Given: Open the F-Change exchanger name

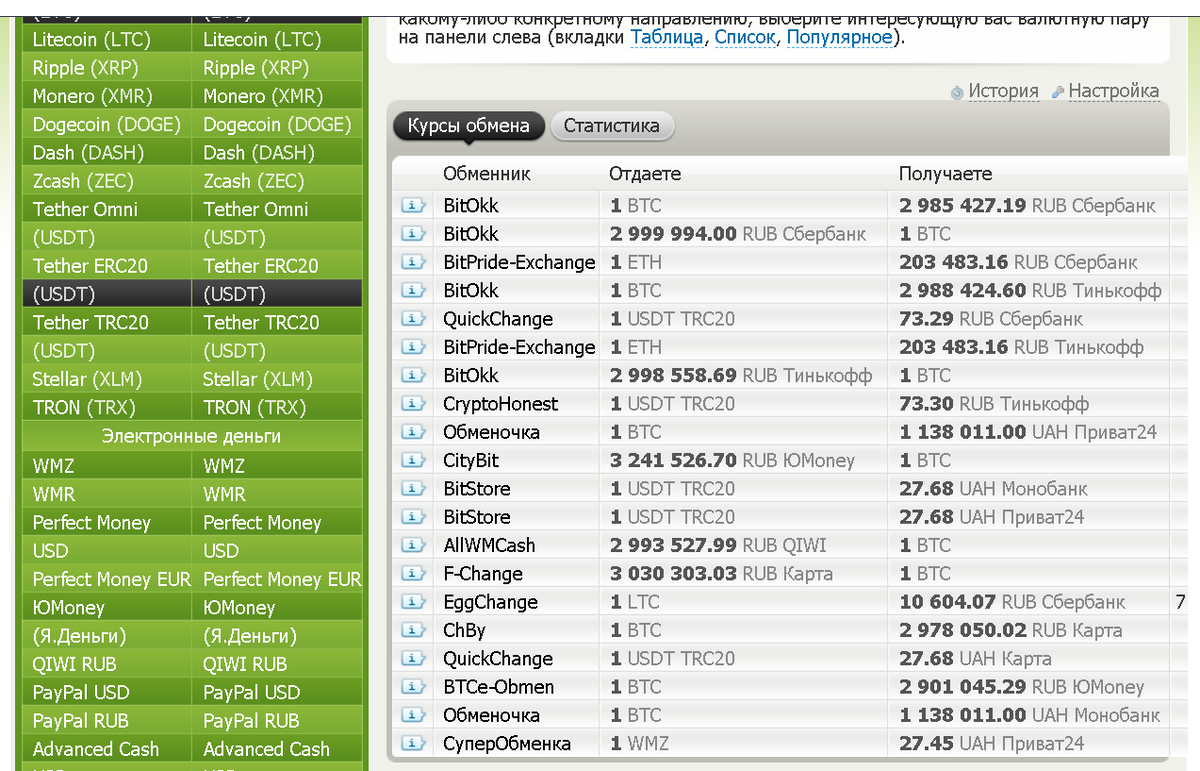Looking at the screenshot, I should tap(483, 574).
